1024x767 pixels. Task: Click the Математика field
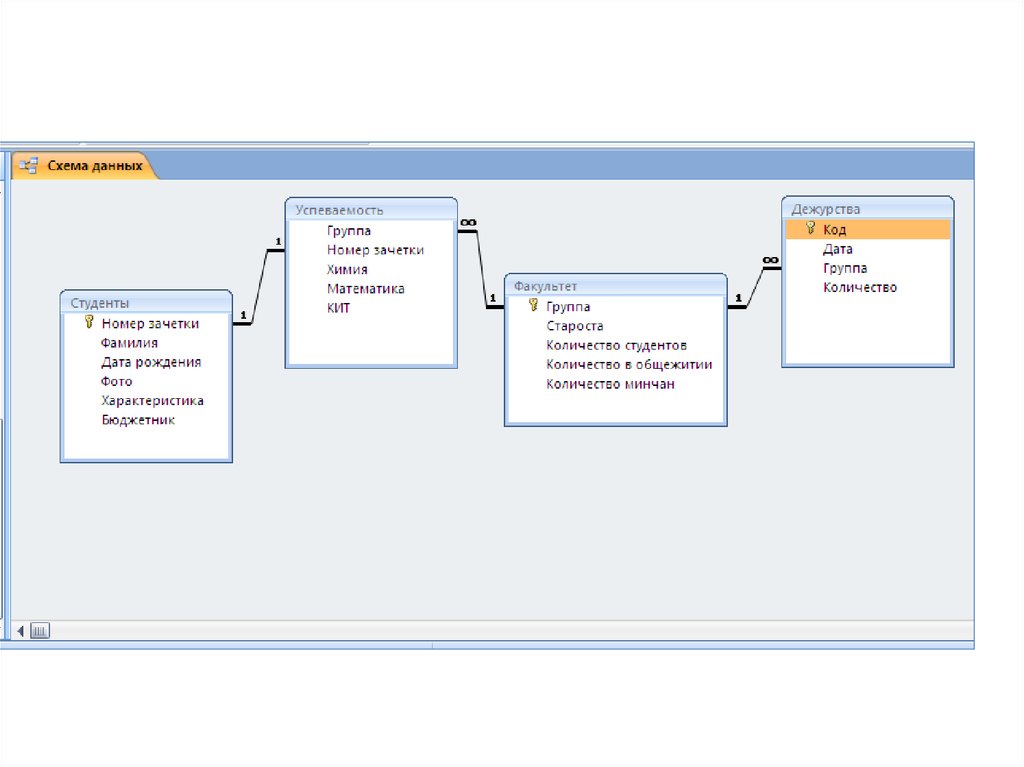(x=365, y=288)
